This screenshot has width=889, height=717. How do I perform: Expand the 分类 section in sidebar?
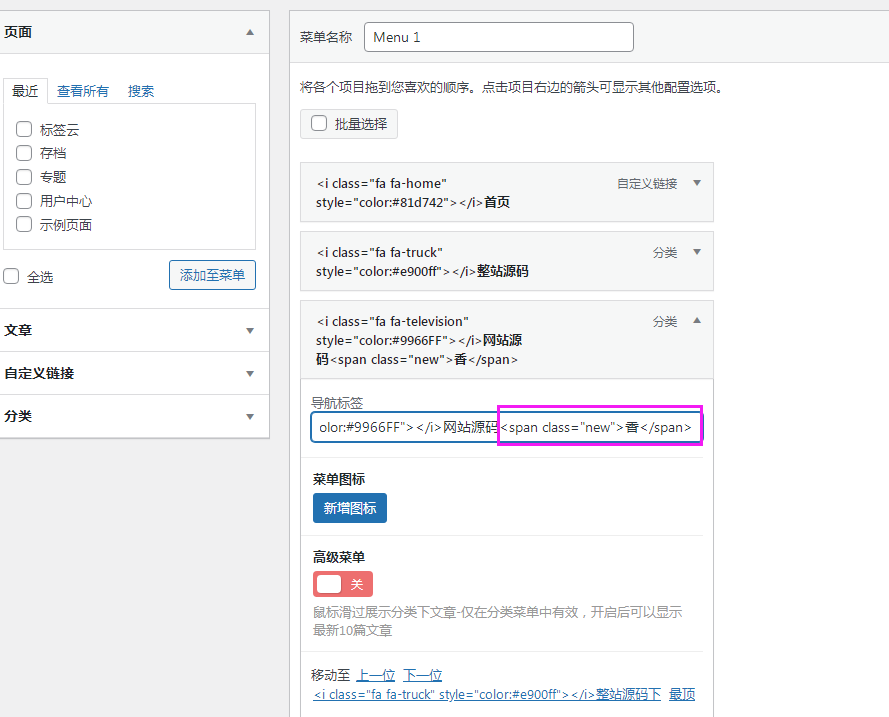click(x=250, y=416)
